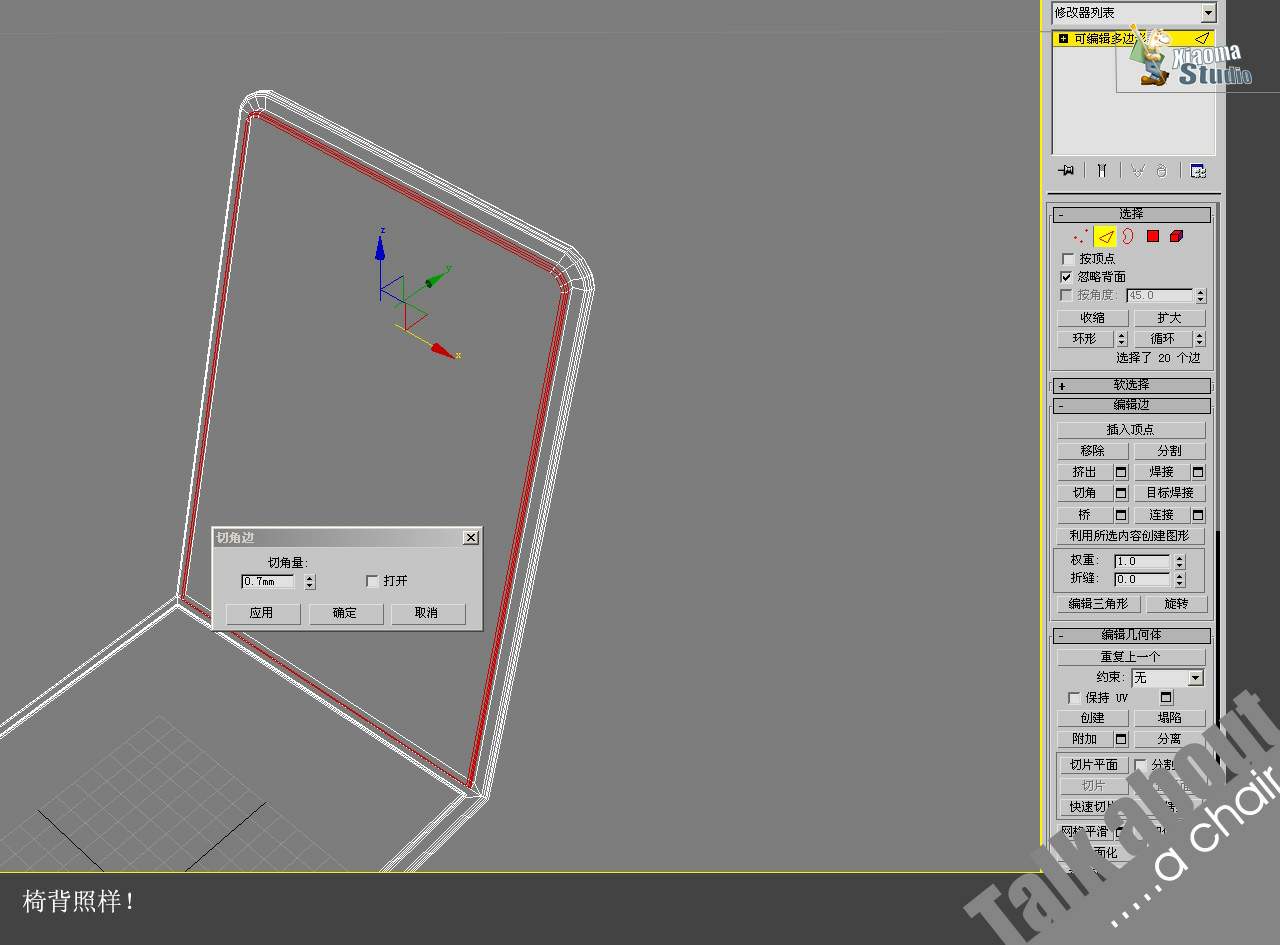Close the 切角边 dialog
Screen dimensions: 1280x945
471,538
